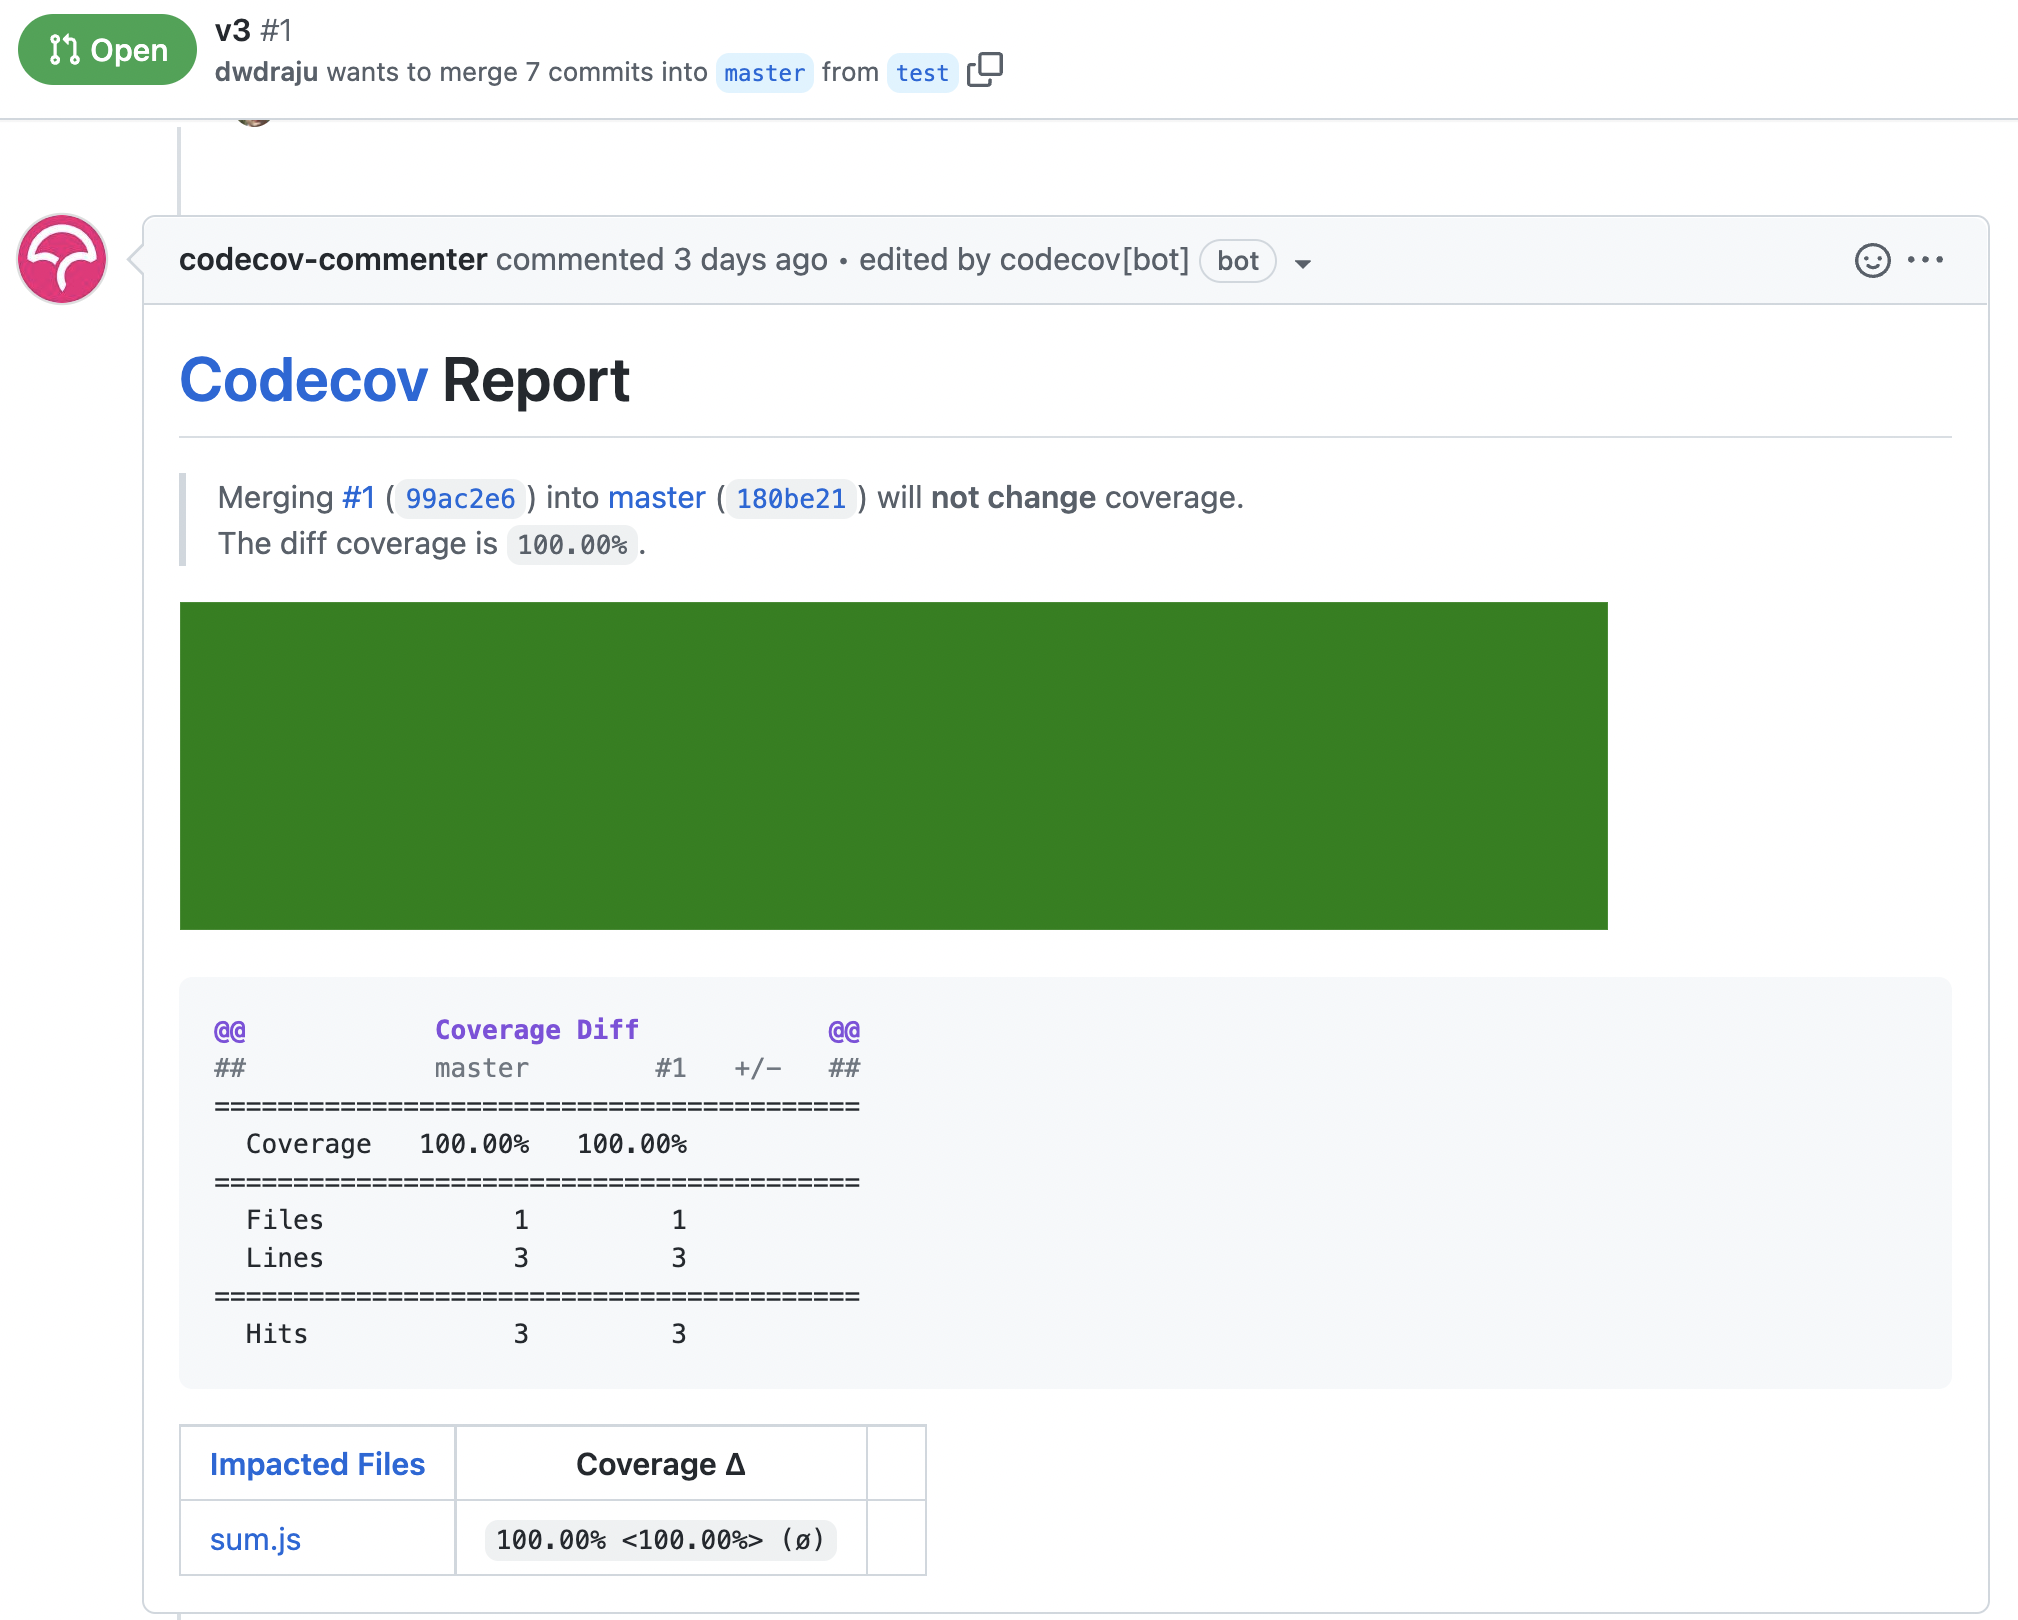Click the Codecov avatar icon
The image size is (2018, 1620).
coord(62,259)
